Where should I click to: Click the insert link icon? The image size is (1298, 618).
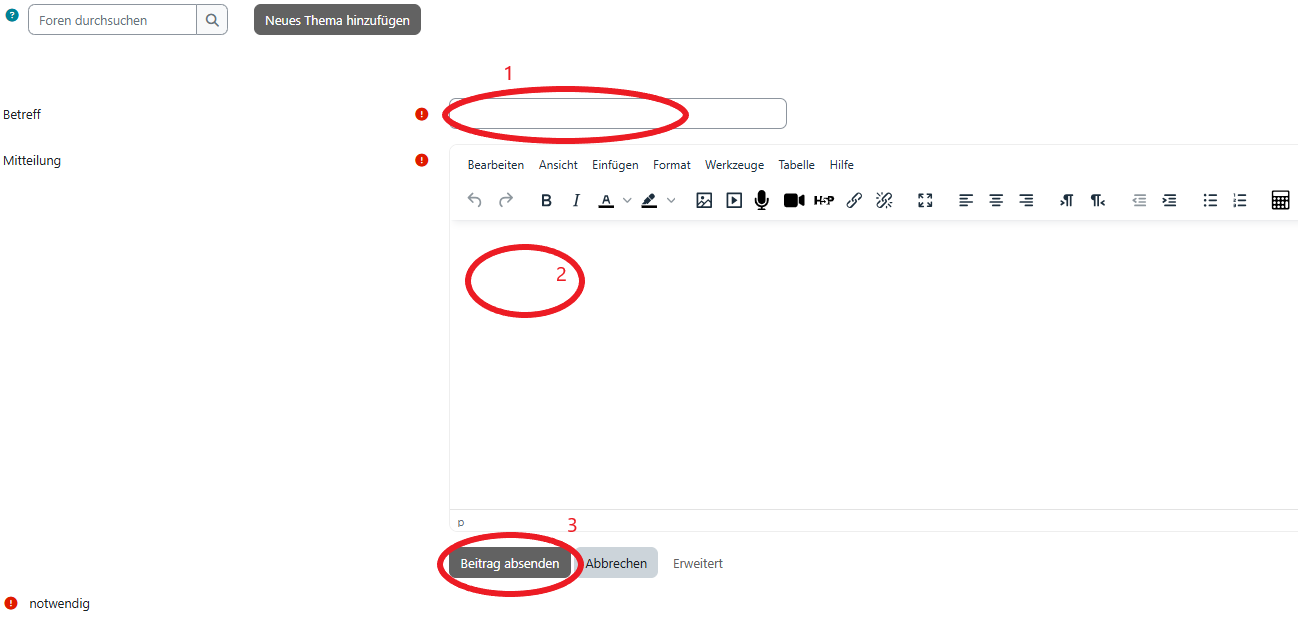[x=854, y=200]
